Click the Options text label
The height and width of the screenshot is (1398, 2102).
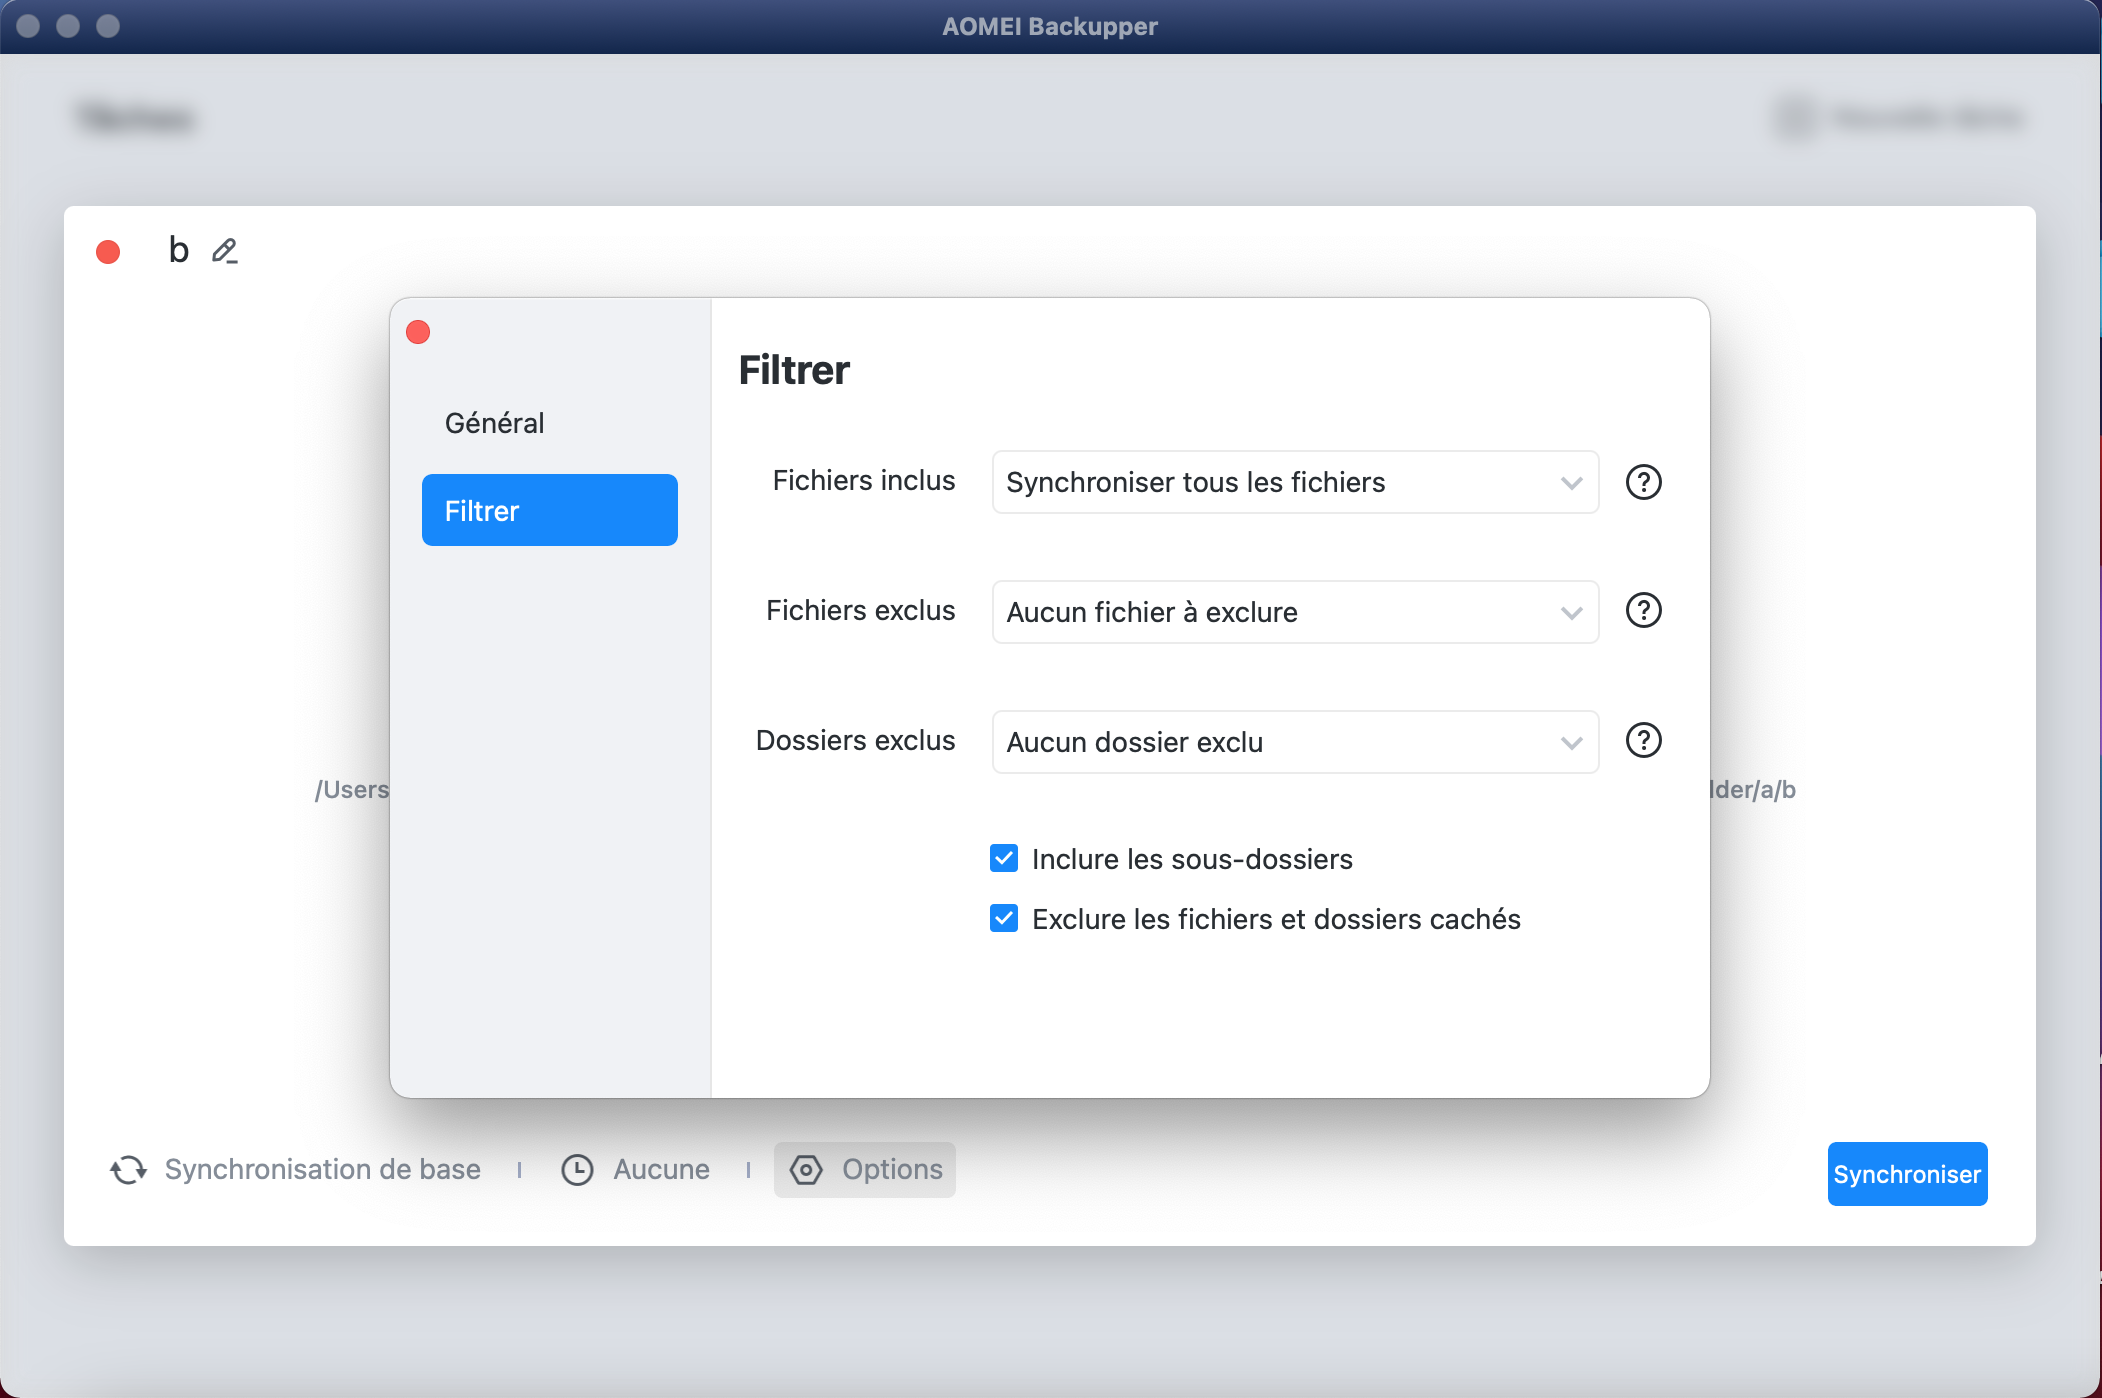pyautogui.click(x=892, y=1169)
